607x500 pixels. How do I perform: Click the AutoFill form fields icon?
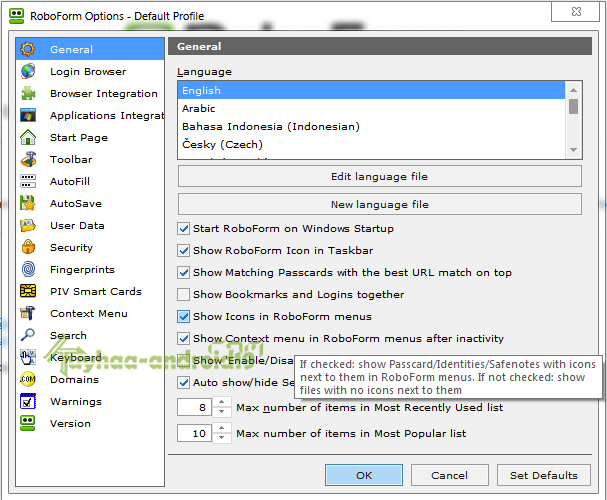coord(28,181)
